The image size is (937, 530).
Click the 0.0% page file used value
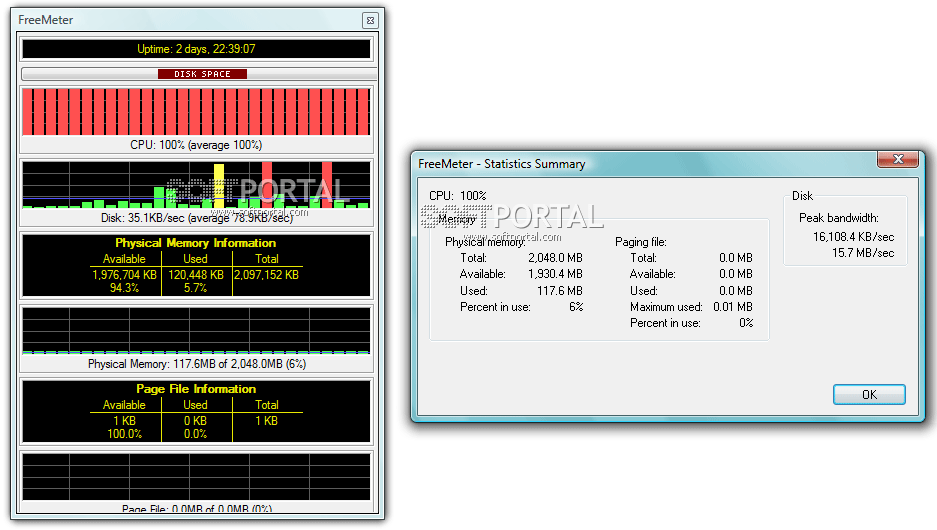(x=195, y=434)
